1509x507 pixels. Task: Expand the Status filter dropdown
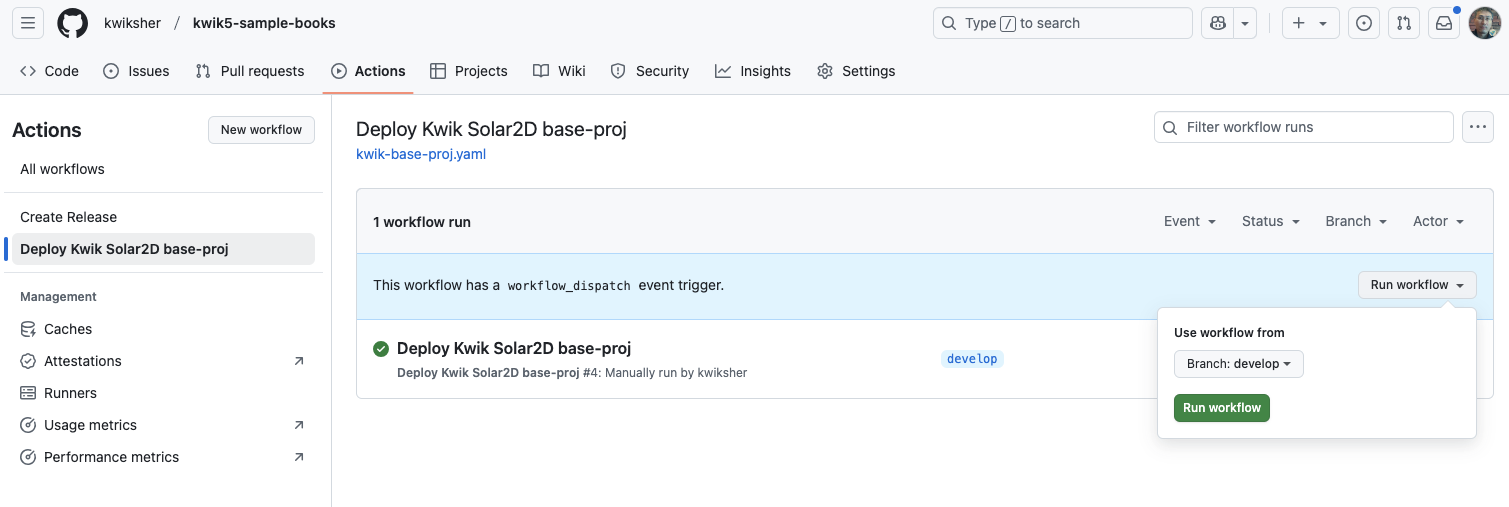pyautogui.click(x=1271, y=221)
